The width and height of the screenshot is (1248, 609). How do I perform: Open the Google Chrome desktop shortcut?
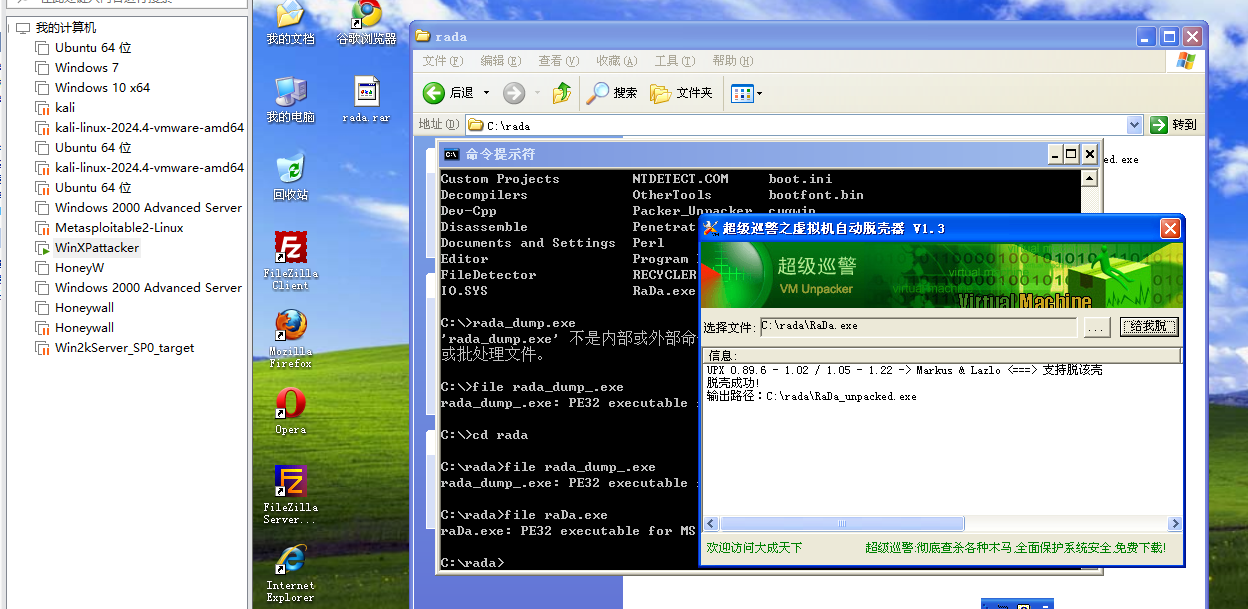[x=367, y=22]
